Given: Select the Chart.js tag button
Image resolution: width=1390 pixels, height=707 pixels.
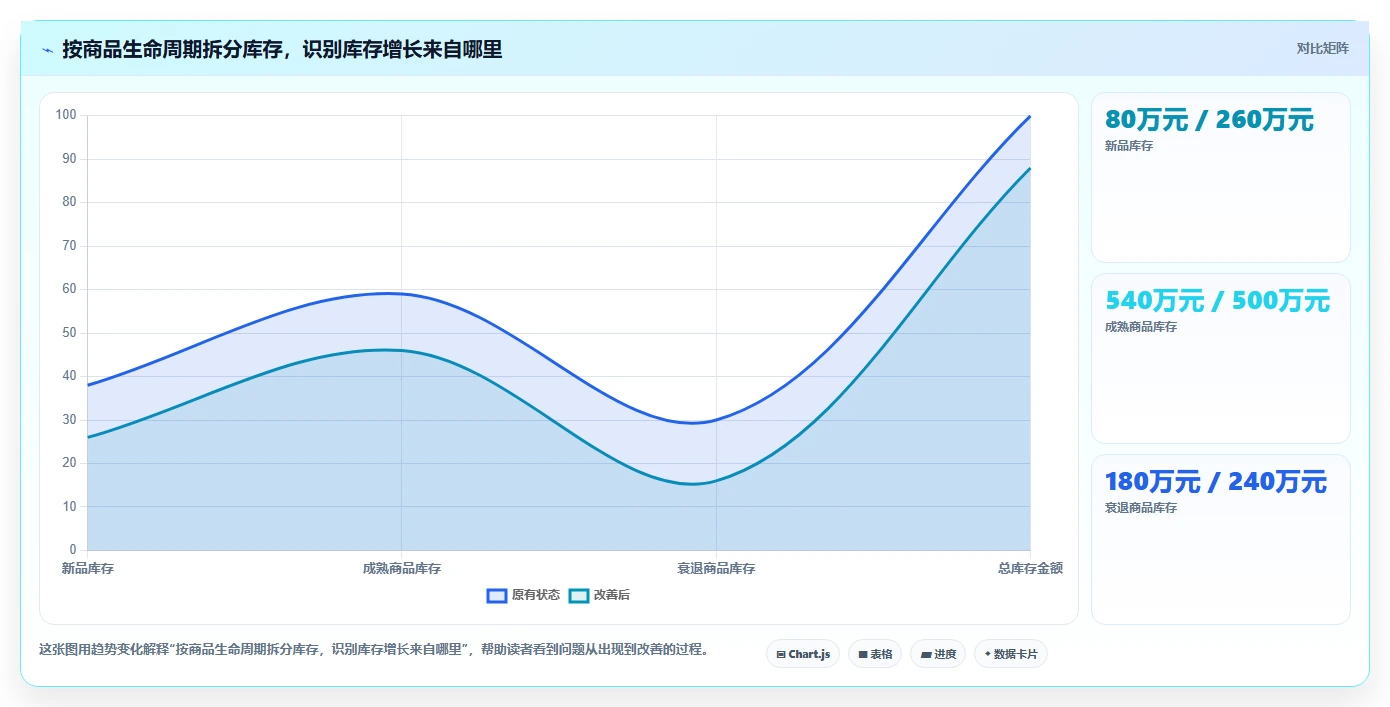Looking at the screenshot, I should [x=803, y=654].
